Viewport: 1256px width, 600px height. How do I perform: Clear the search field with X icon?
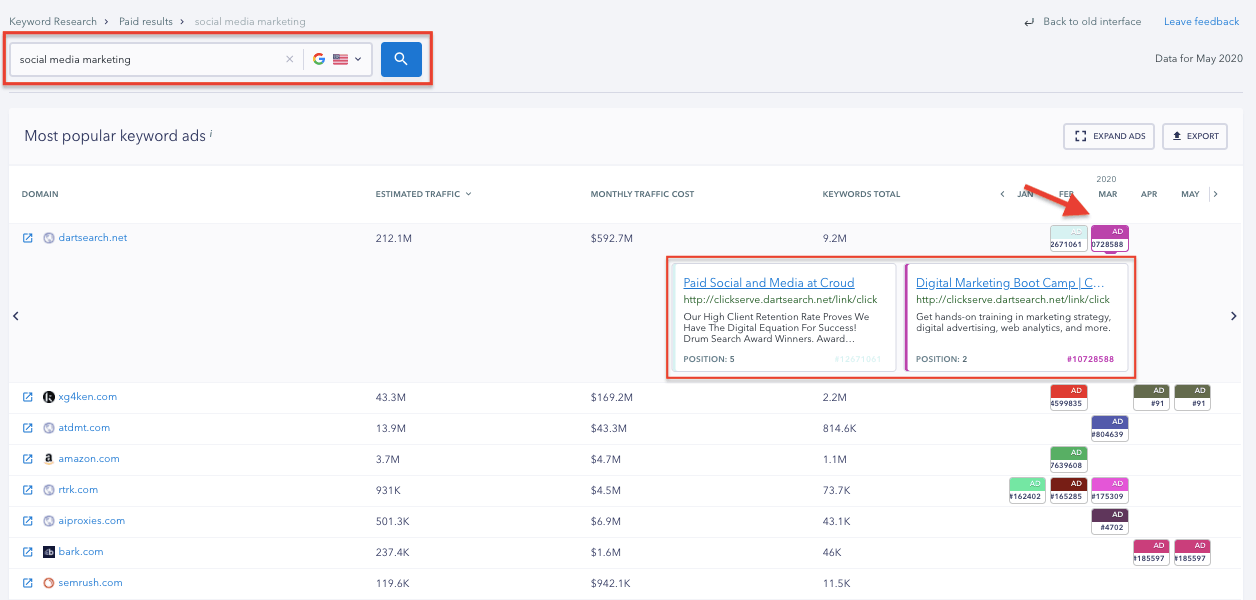290,59
